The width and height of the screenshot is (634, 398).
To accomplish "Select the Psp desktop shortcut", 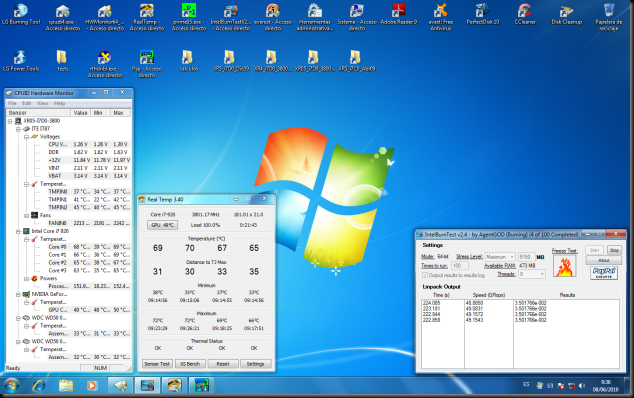I will tap(147, 65).
